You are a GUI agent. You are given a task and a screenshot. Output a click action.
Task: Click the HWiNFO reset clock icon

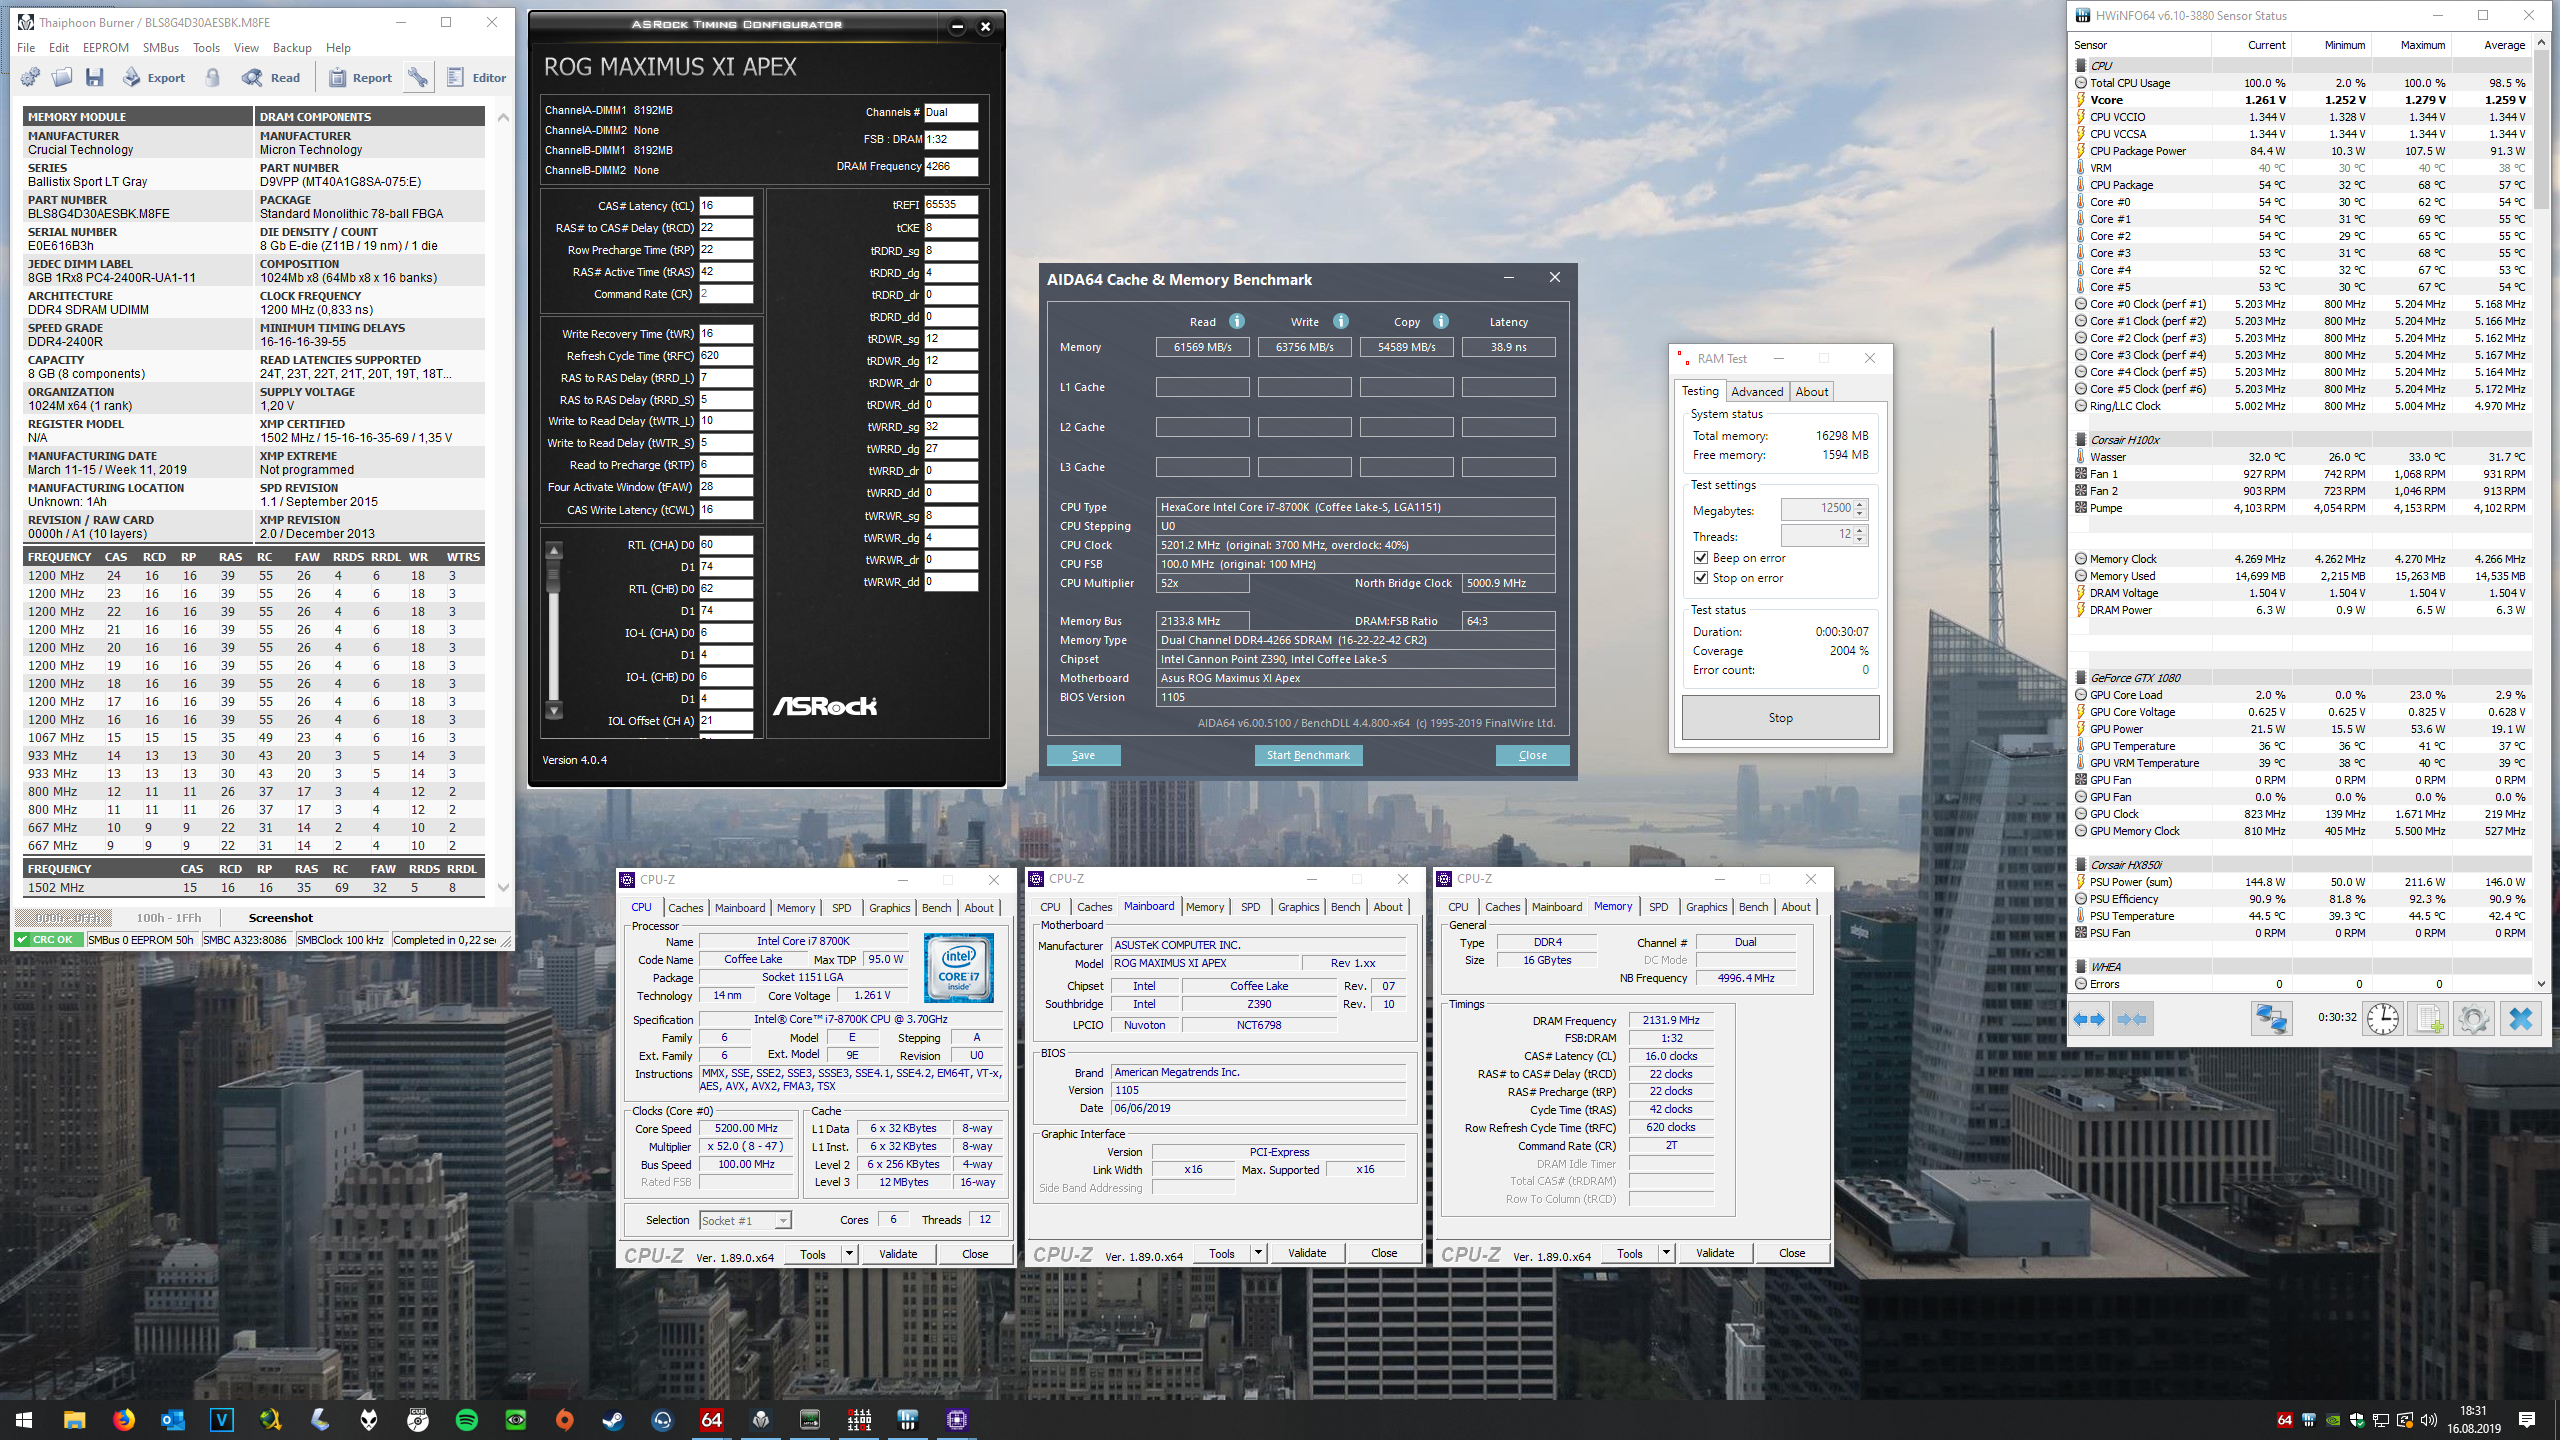click(2383, 1019)
